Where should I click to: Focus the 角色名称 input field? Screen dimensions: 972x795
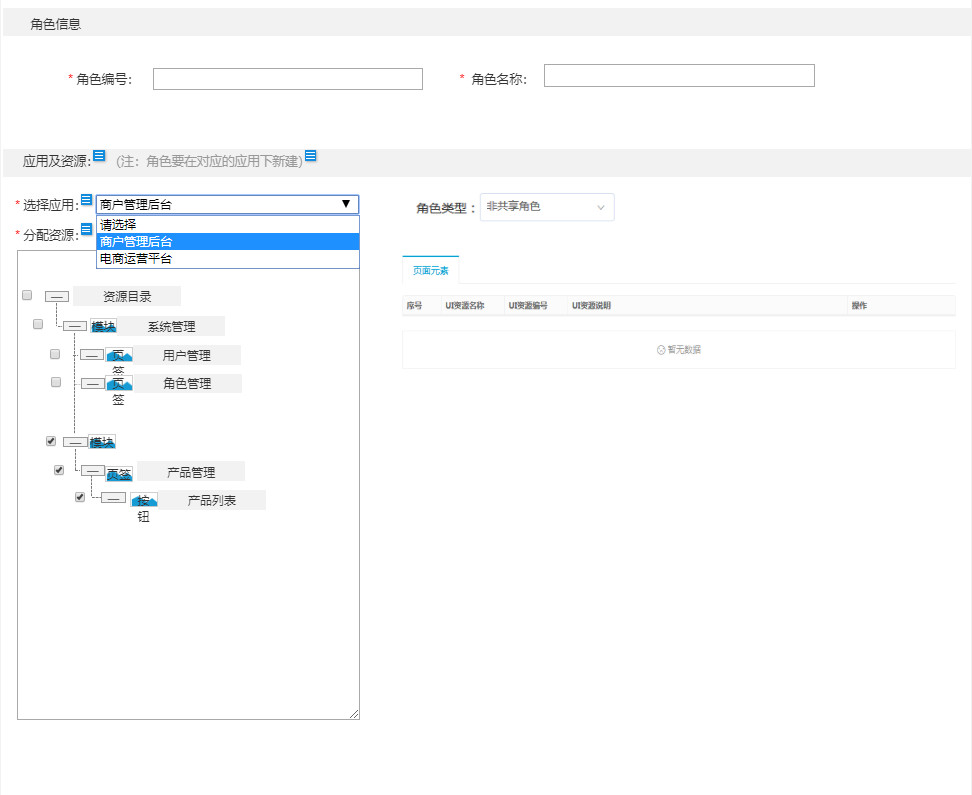[x=679, y=76]
